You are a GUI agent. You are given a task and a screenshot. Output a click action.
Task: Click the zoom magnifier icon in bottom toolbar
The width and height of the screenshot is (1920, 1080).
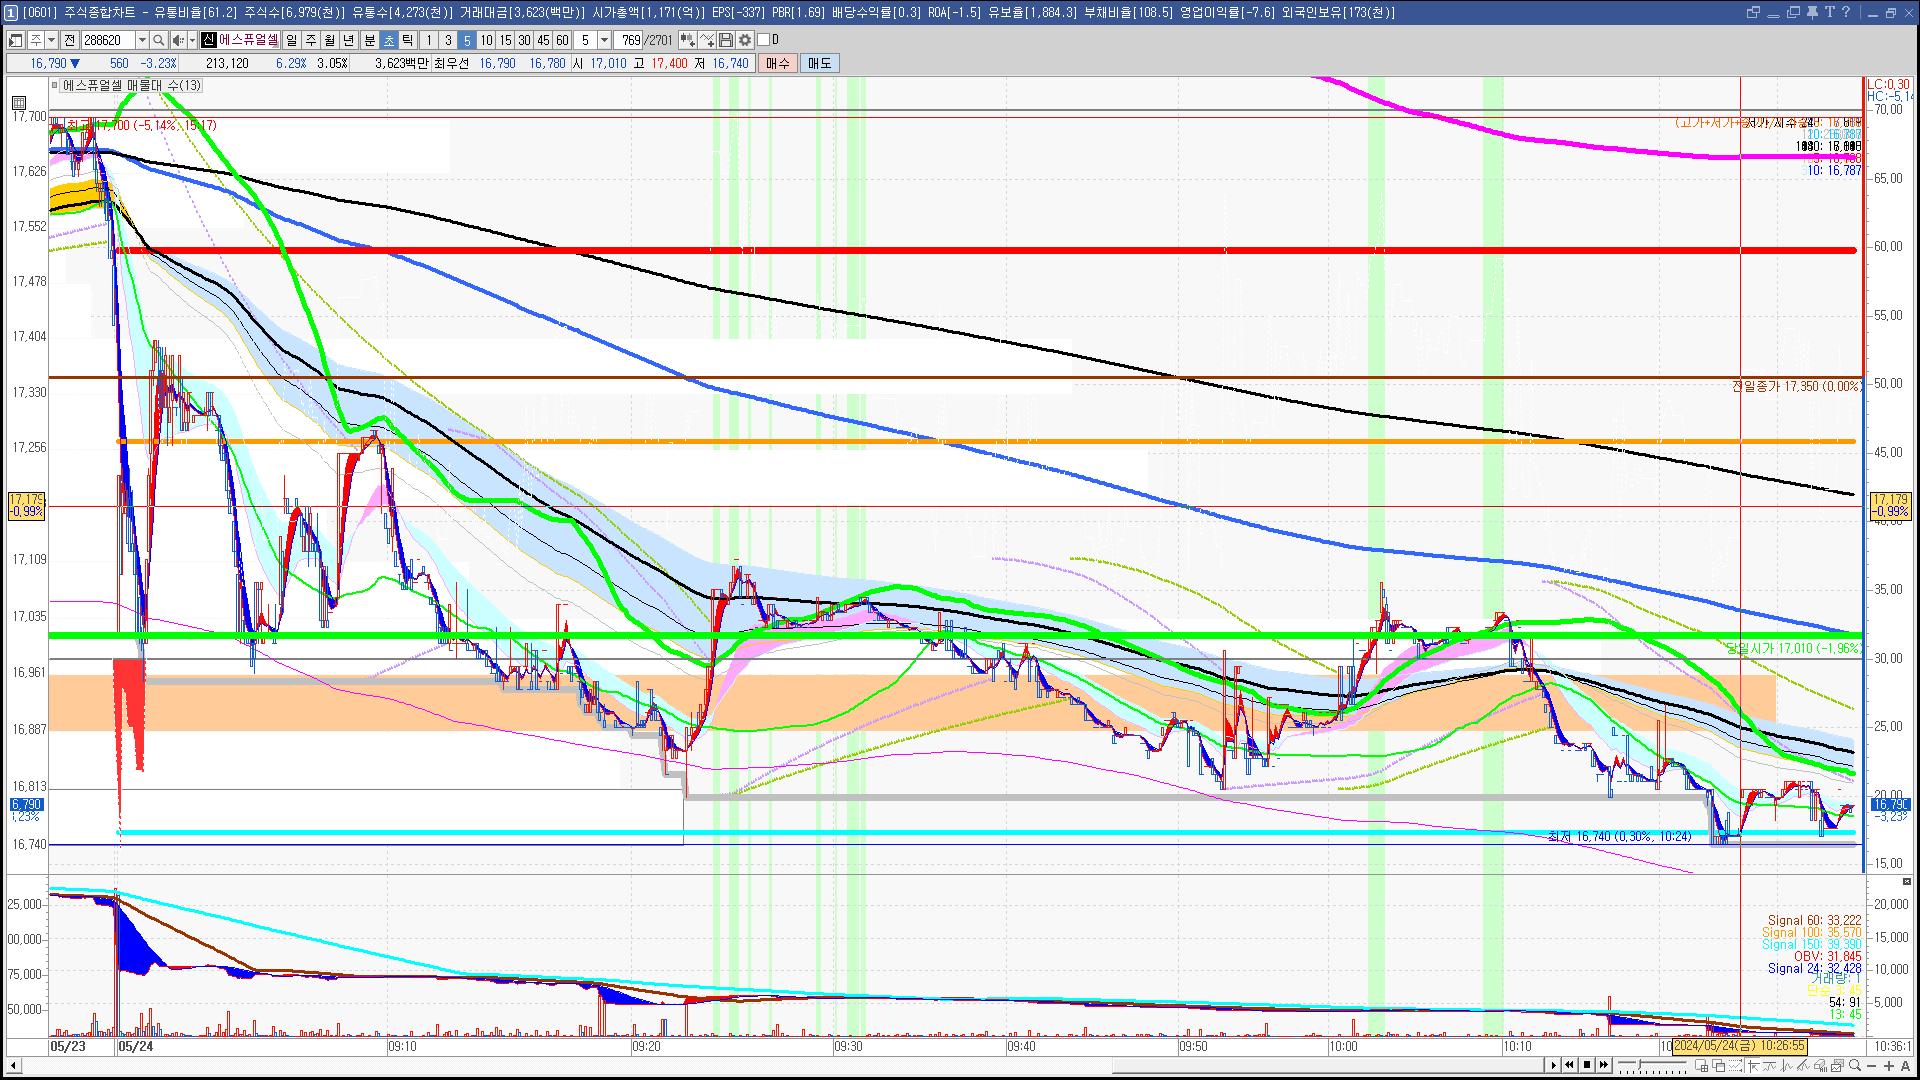tap(1855, 1066)
